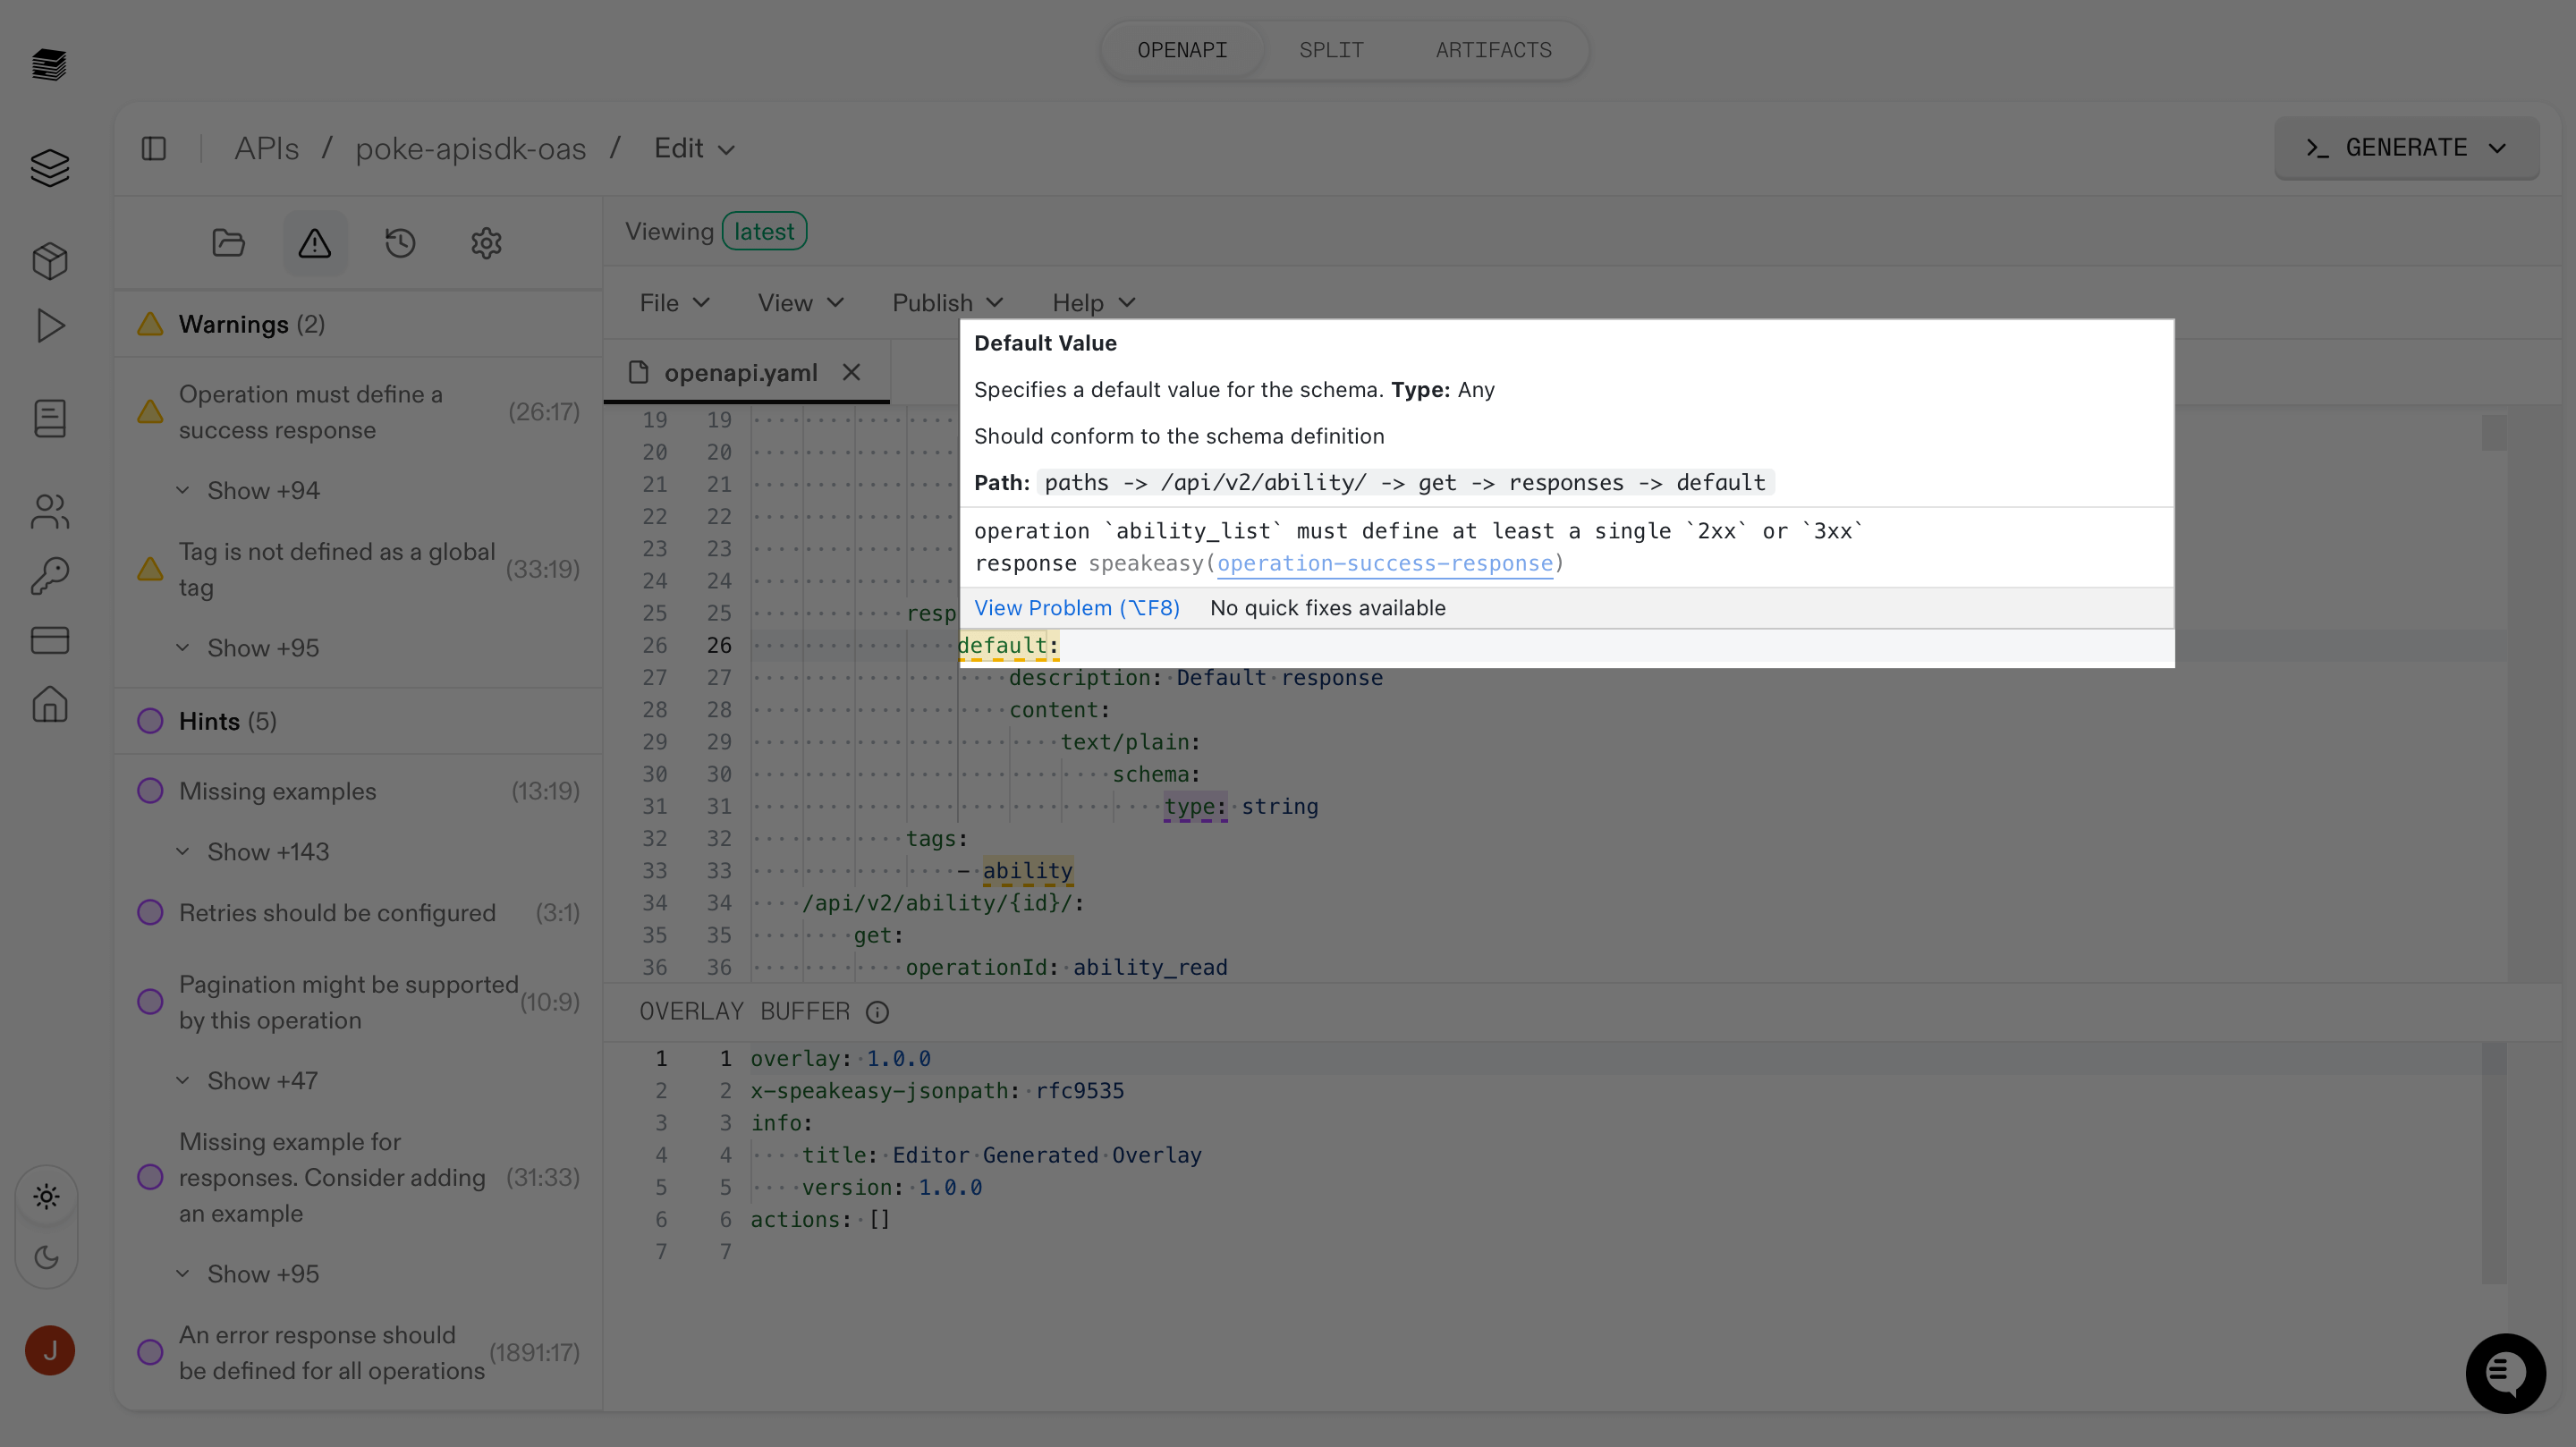Click the overlay buffer info icon
The image size is (2576, 1447).
pos(877,1012)
